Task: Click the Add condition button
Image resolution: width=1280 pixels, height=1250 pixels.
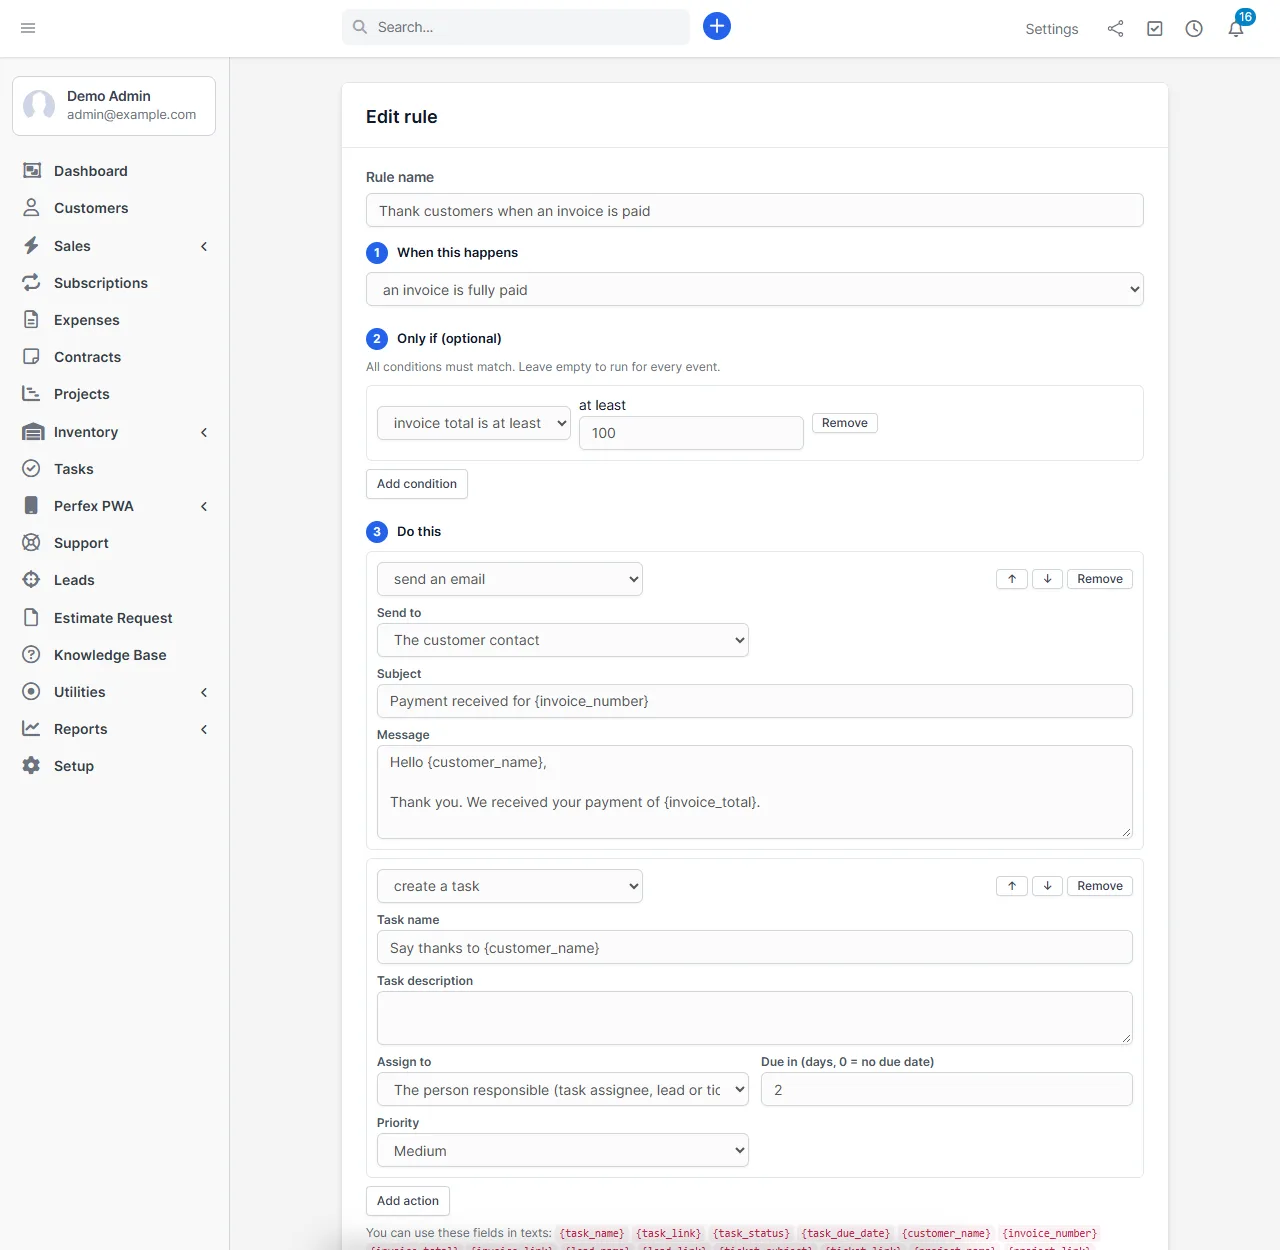Action: click(417, 484)
